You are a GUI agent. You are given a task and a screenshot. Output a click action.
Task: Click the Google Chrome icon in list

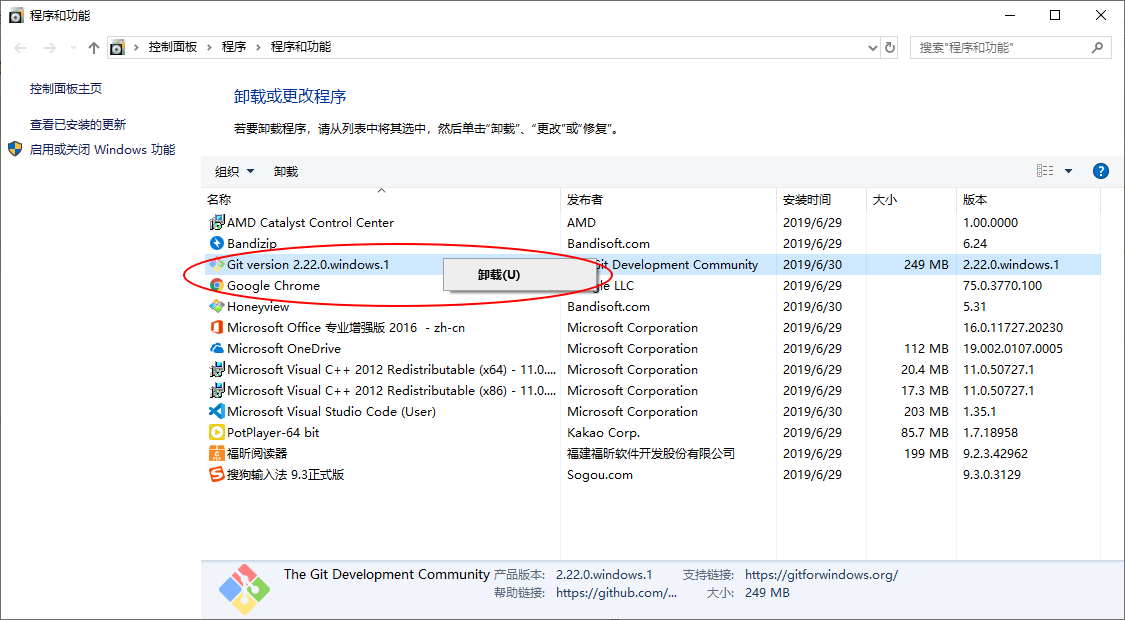tap(217, 286)
